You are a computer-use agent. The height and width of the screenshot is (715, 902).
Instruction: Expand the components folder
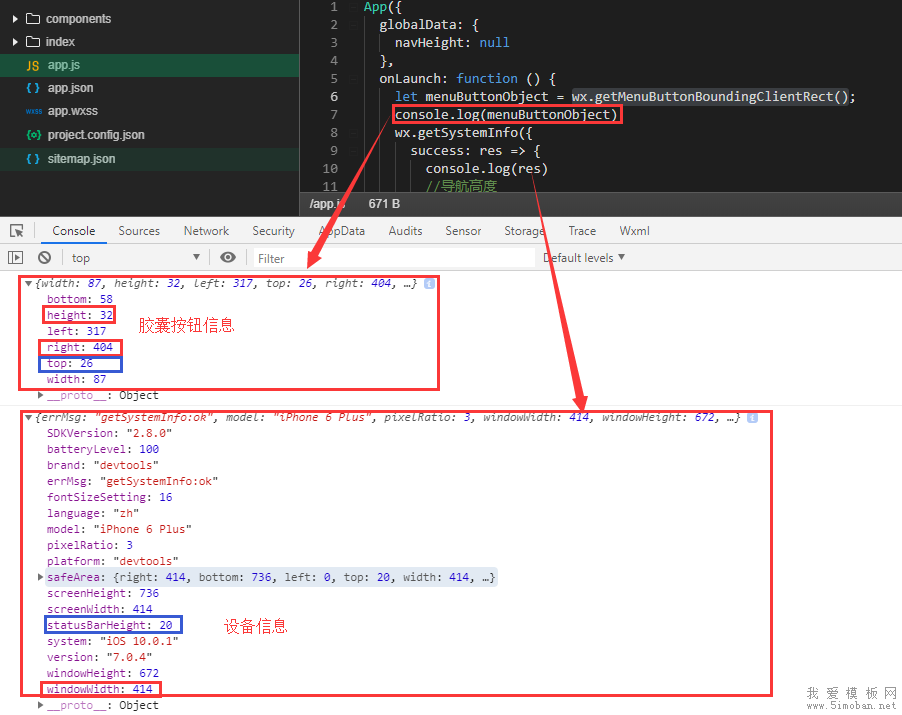point(15,19)
